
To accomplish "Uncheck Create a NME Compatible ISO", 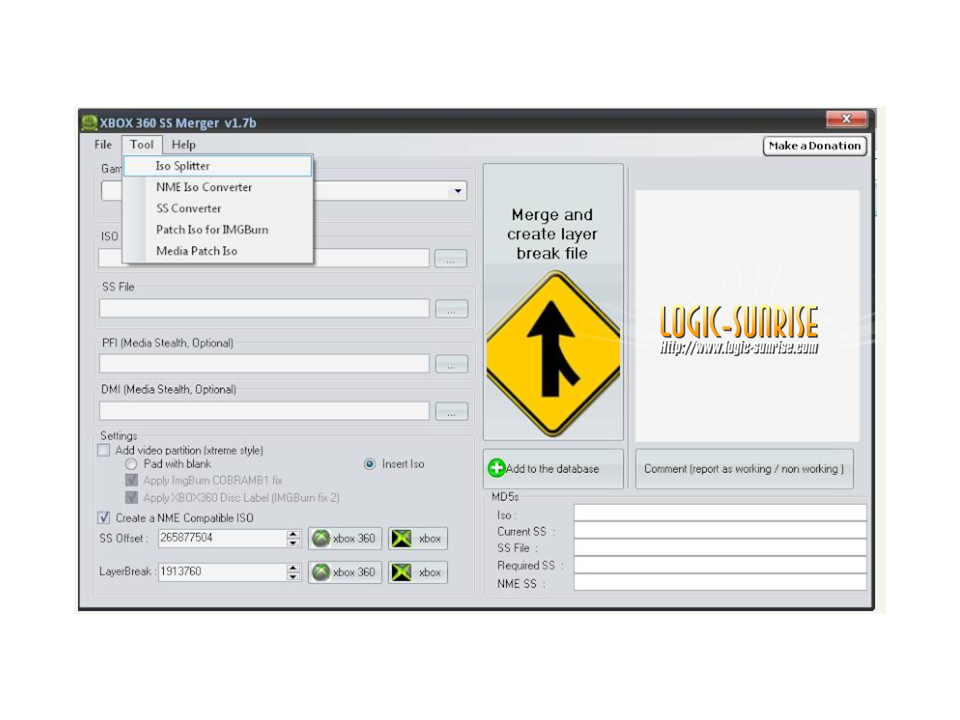I will [x=104, y=518].
